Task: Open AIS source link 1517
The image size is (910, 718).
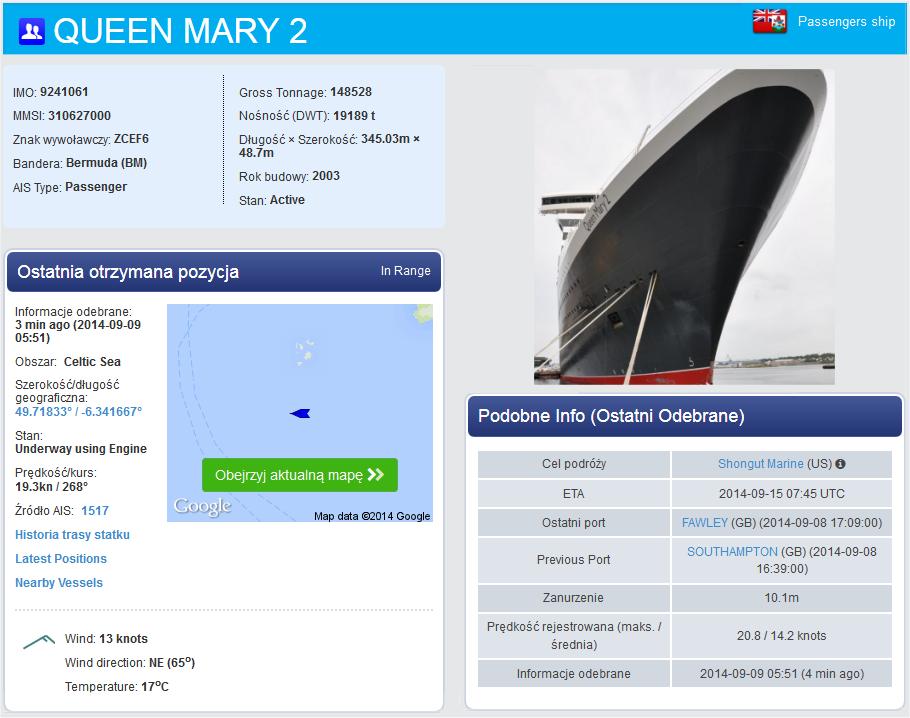Action: [x=95, y=511]
